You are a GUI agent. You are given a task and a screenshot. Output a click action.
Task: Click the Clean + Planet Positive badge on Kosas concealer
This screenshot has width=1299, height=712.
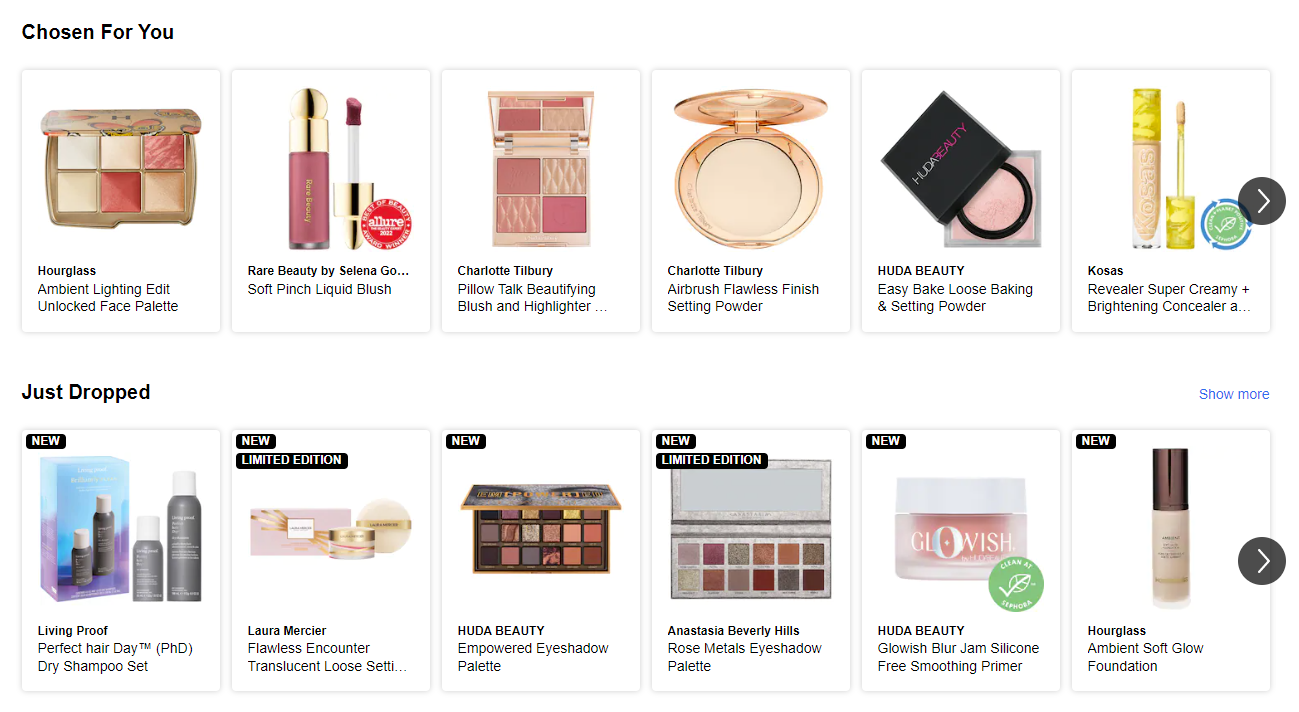1225,222
